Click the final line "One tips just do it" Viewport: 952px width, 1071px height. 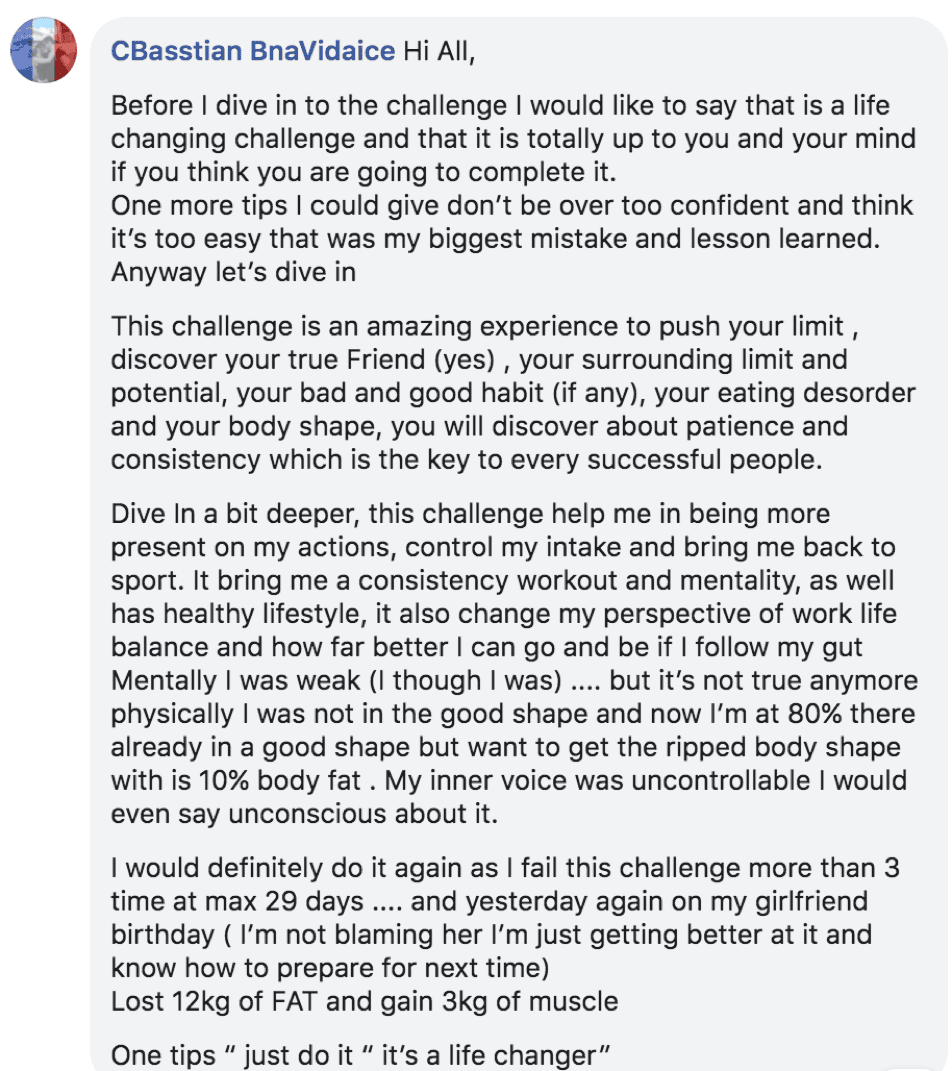pyautogui.click(x=360, y=1056)
